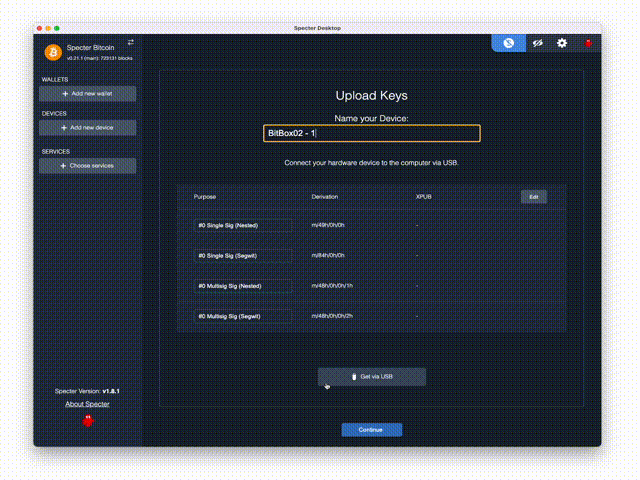The height and width of the screenshot is (480, 640).
Task: Click derivation m/48h/0h/0h/2h
Action: click(x=332, y=316)
